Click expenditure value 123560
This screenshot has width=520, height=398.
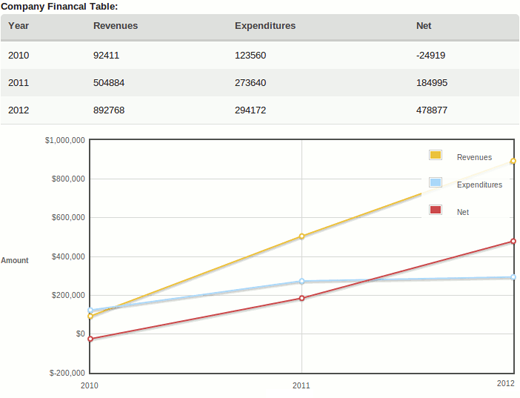pos(250,55)
